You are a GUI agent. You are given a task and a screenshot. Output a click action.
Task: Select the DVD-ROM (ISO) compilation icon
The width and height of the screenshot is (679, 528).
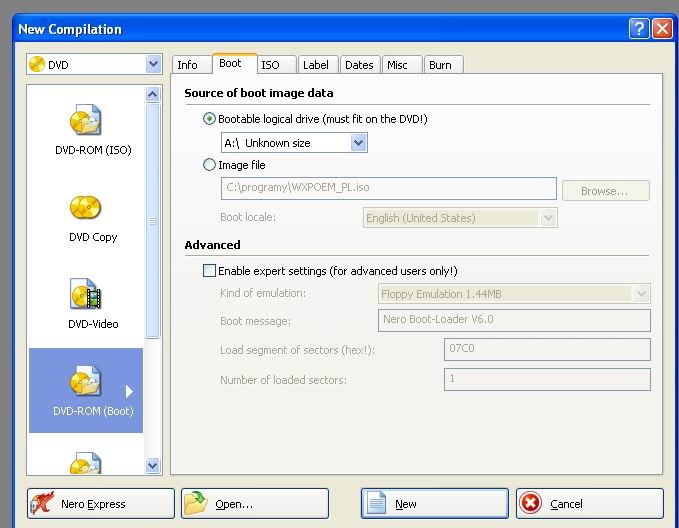click(86, 120)
